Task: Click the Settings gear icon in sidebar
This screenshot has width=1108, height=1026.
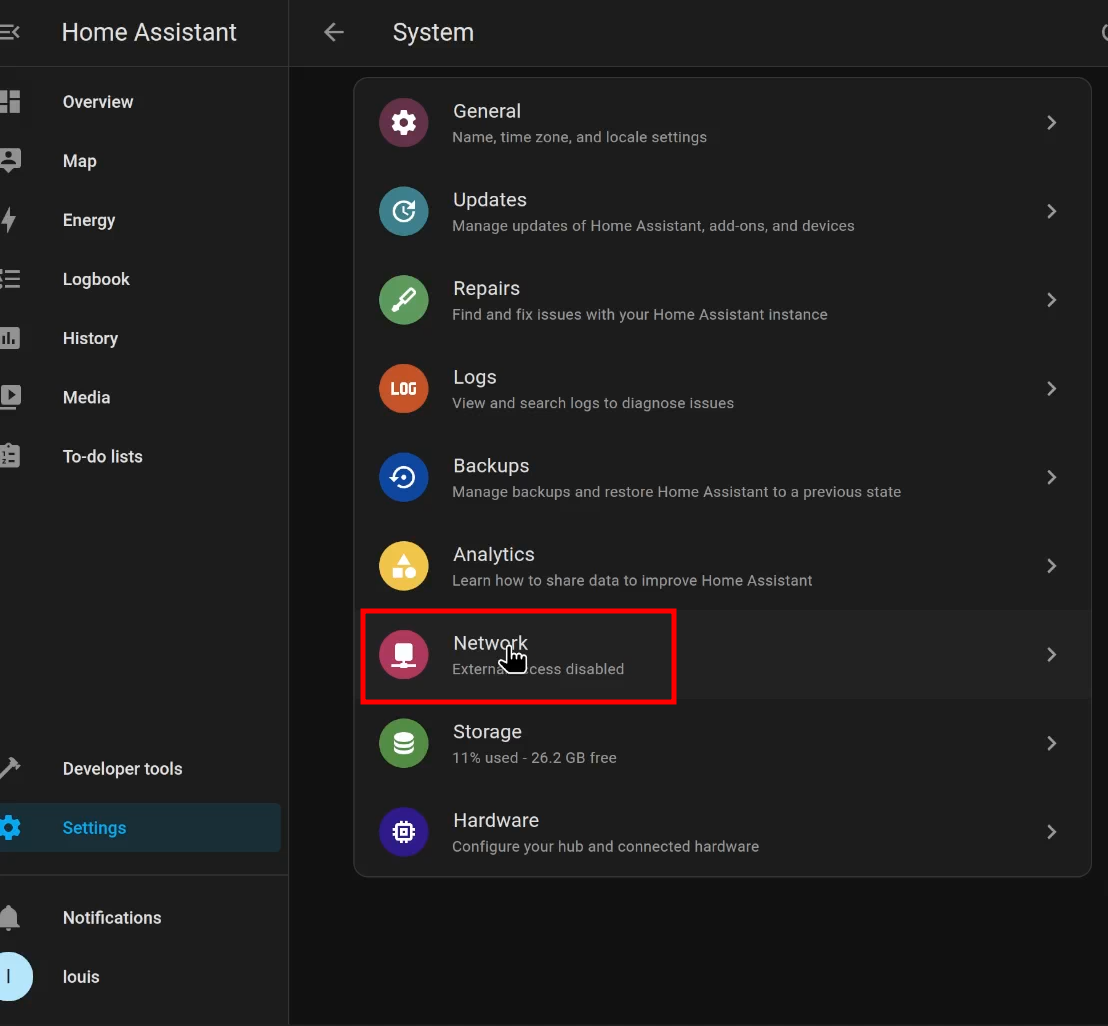Action: (x=10, y=827)
